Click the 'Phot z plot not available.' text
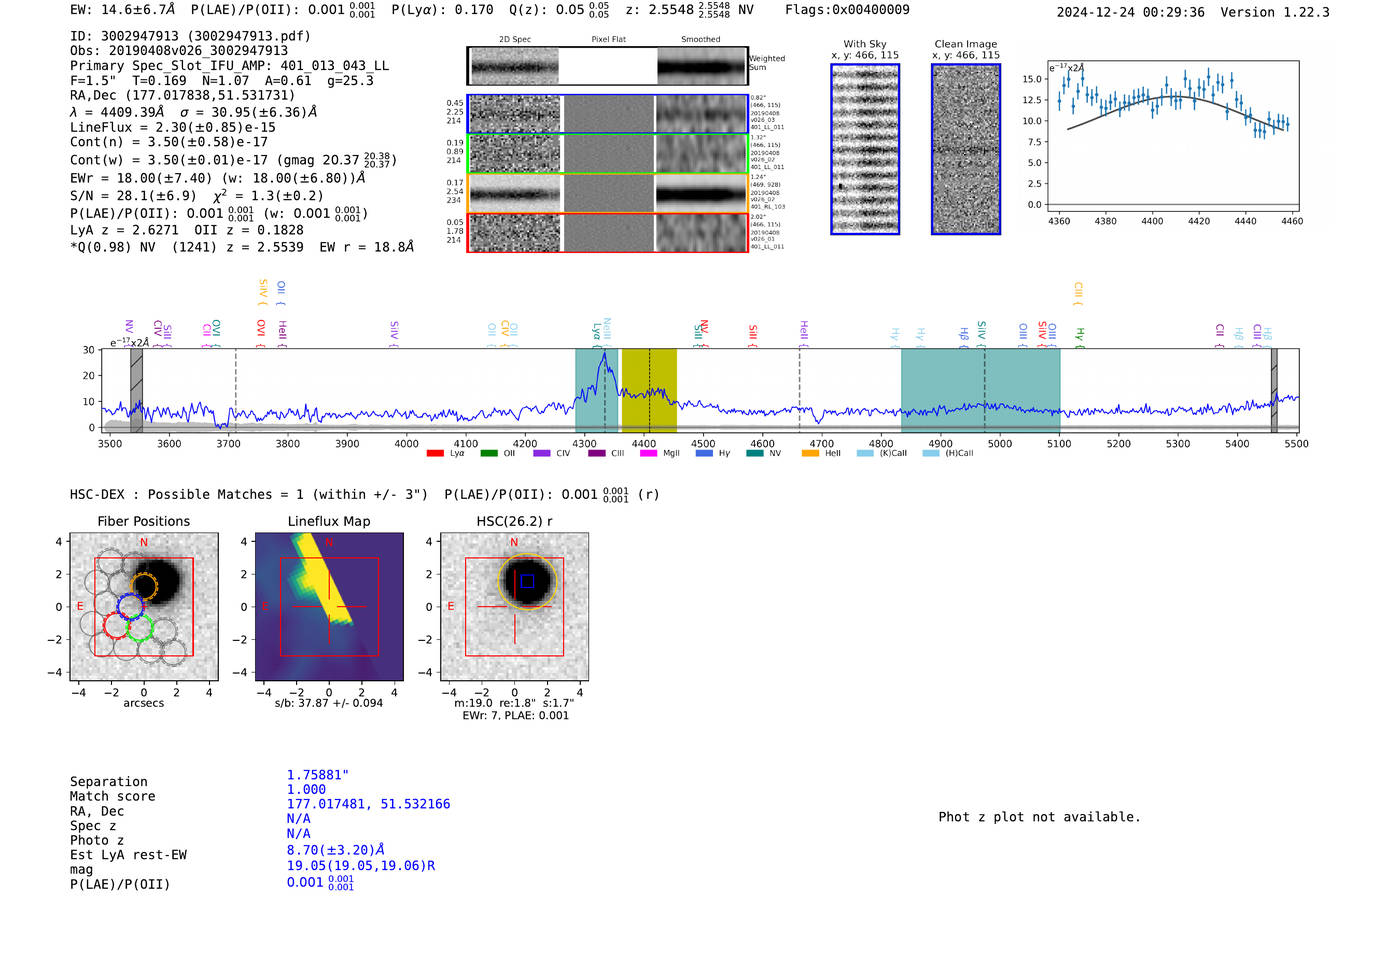 coord(1039,817)
